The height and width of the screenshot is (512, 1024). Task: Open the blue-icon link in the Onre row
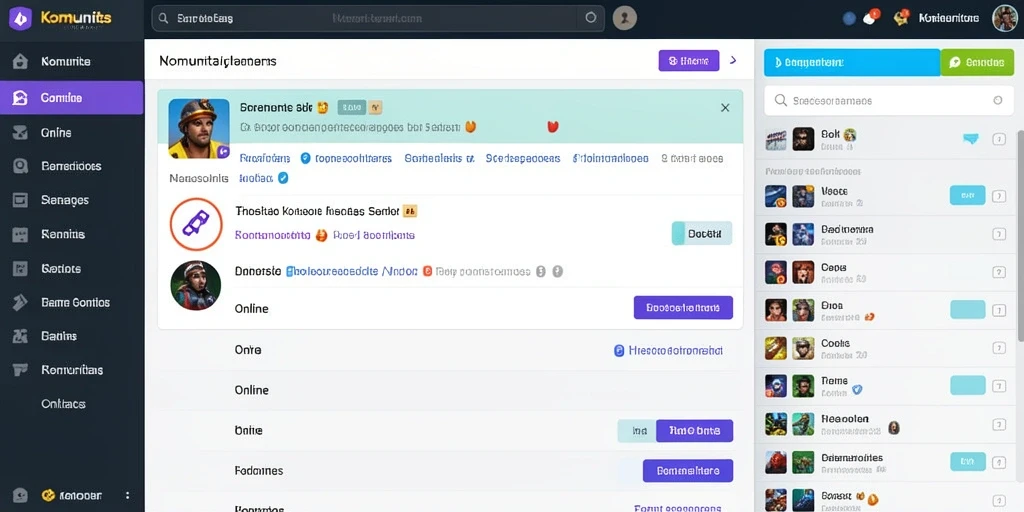[669, 351]
